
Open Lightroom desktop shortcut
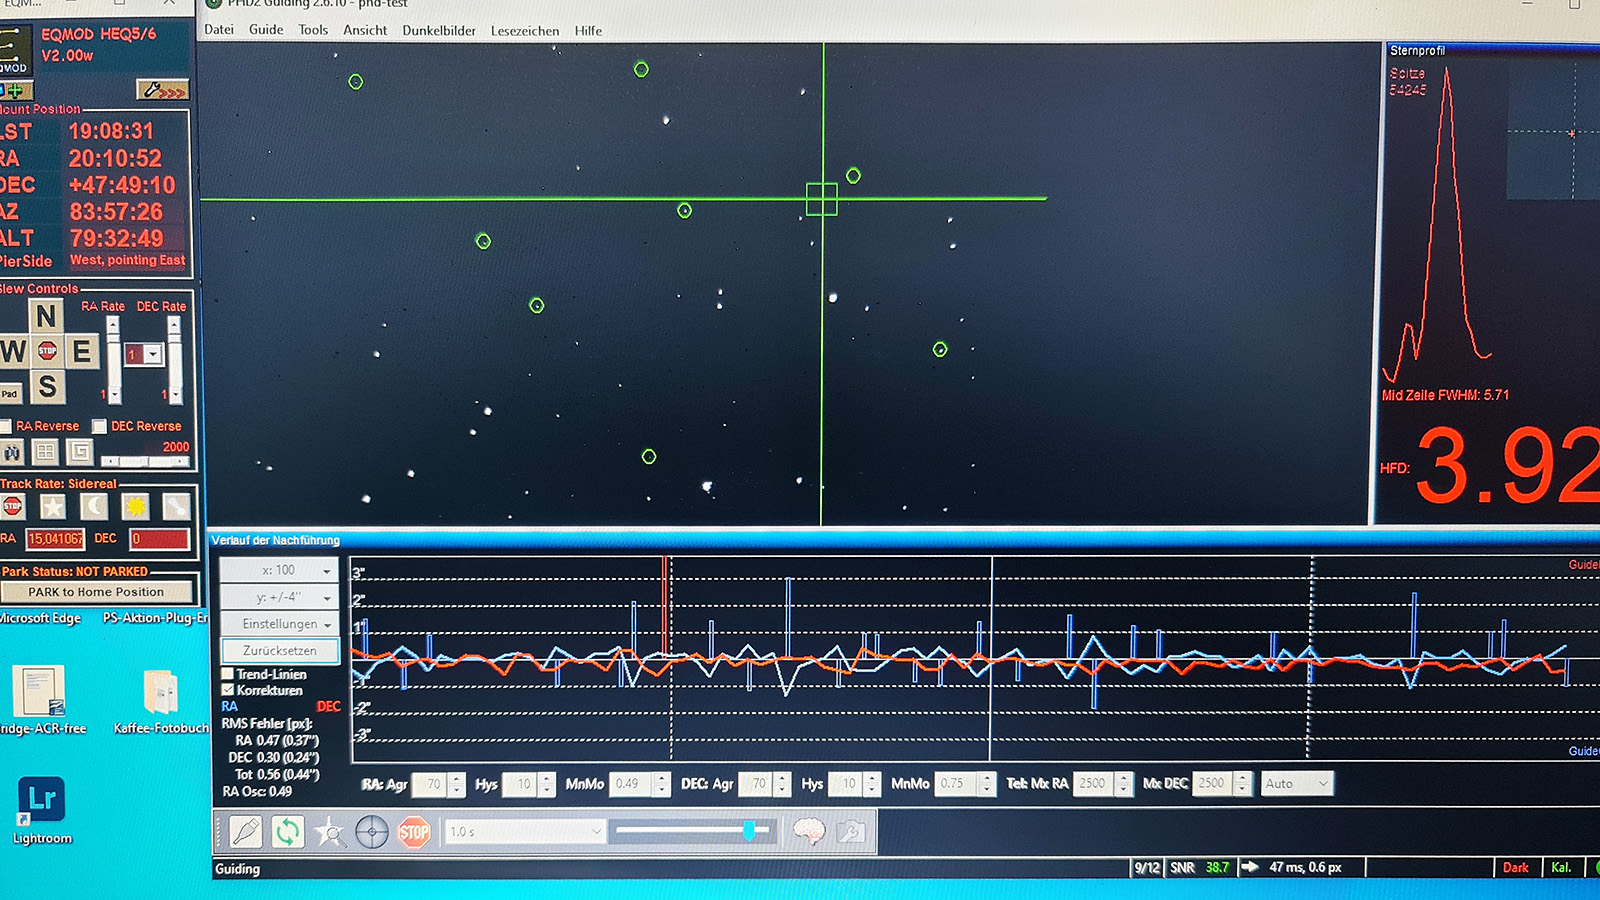(x=41, y=810)
